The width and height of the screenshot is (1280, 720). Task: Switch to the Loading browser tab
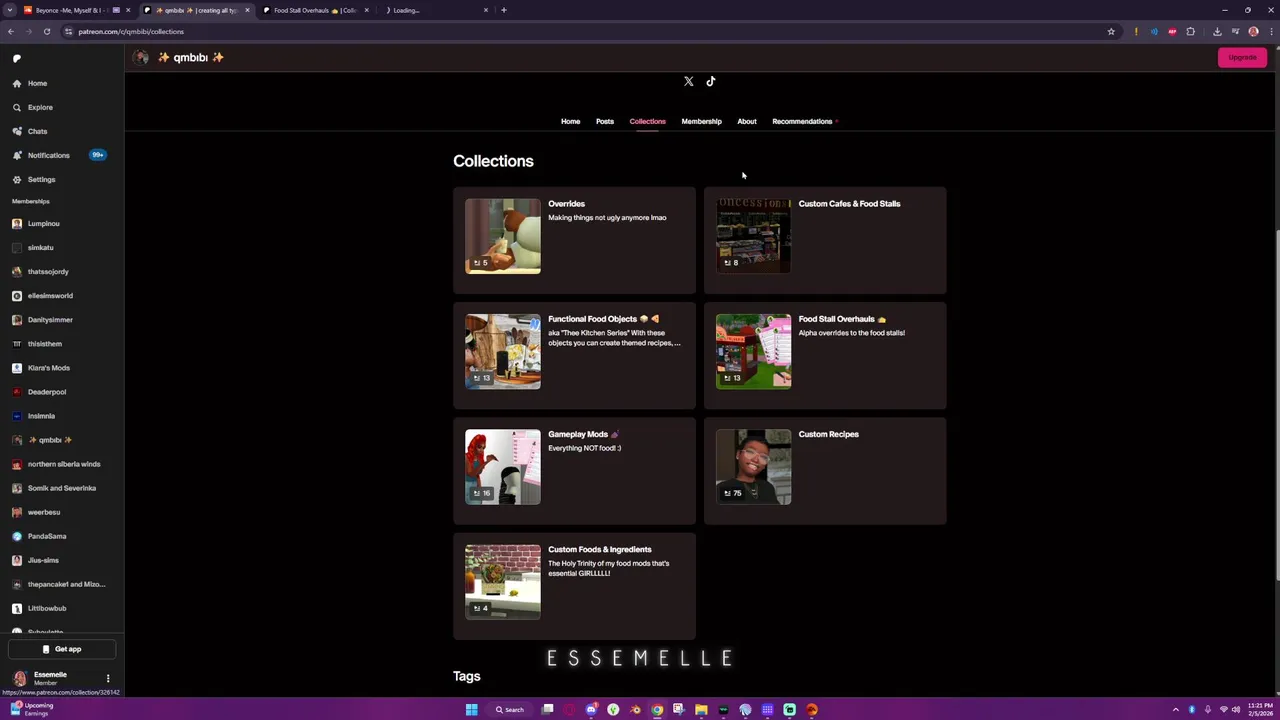coord(435,10)
